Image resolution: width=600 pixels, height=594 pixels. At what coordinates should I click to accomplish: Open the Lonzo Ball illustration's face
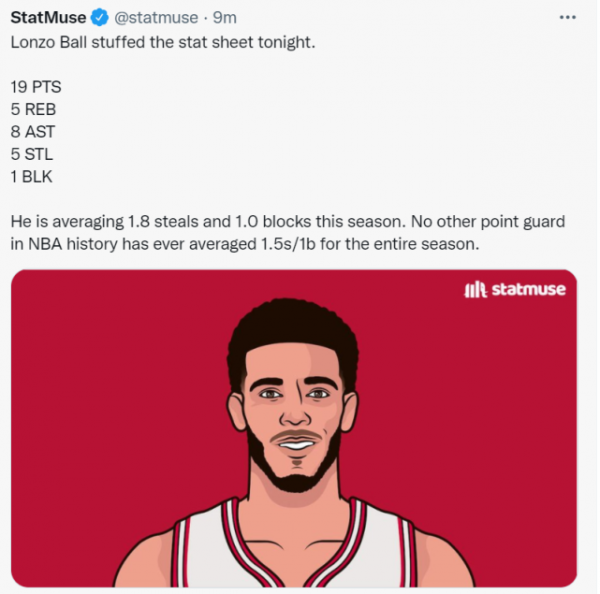coord(294,413)
